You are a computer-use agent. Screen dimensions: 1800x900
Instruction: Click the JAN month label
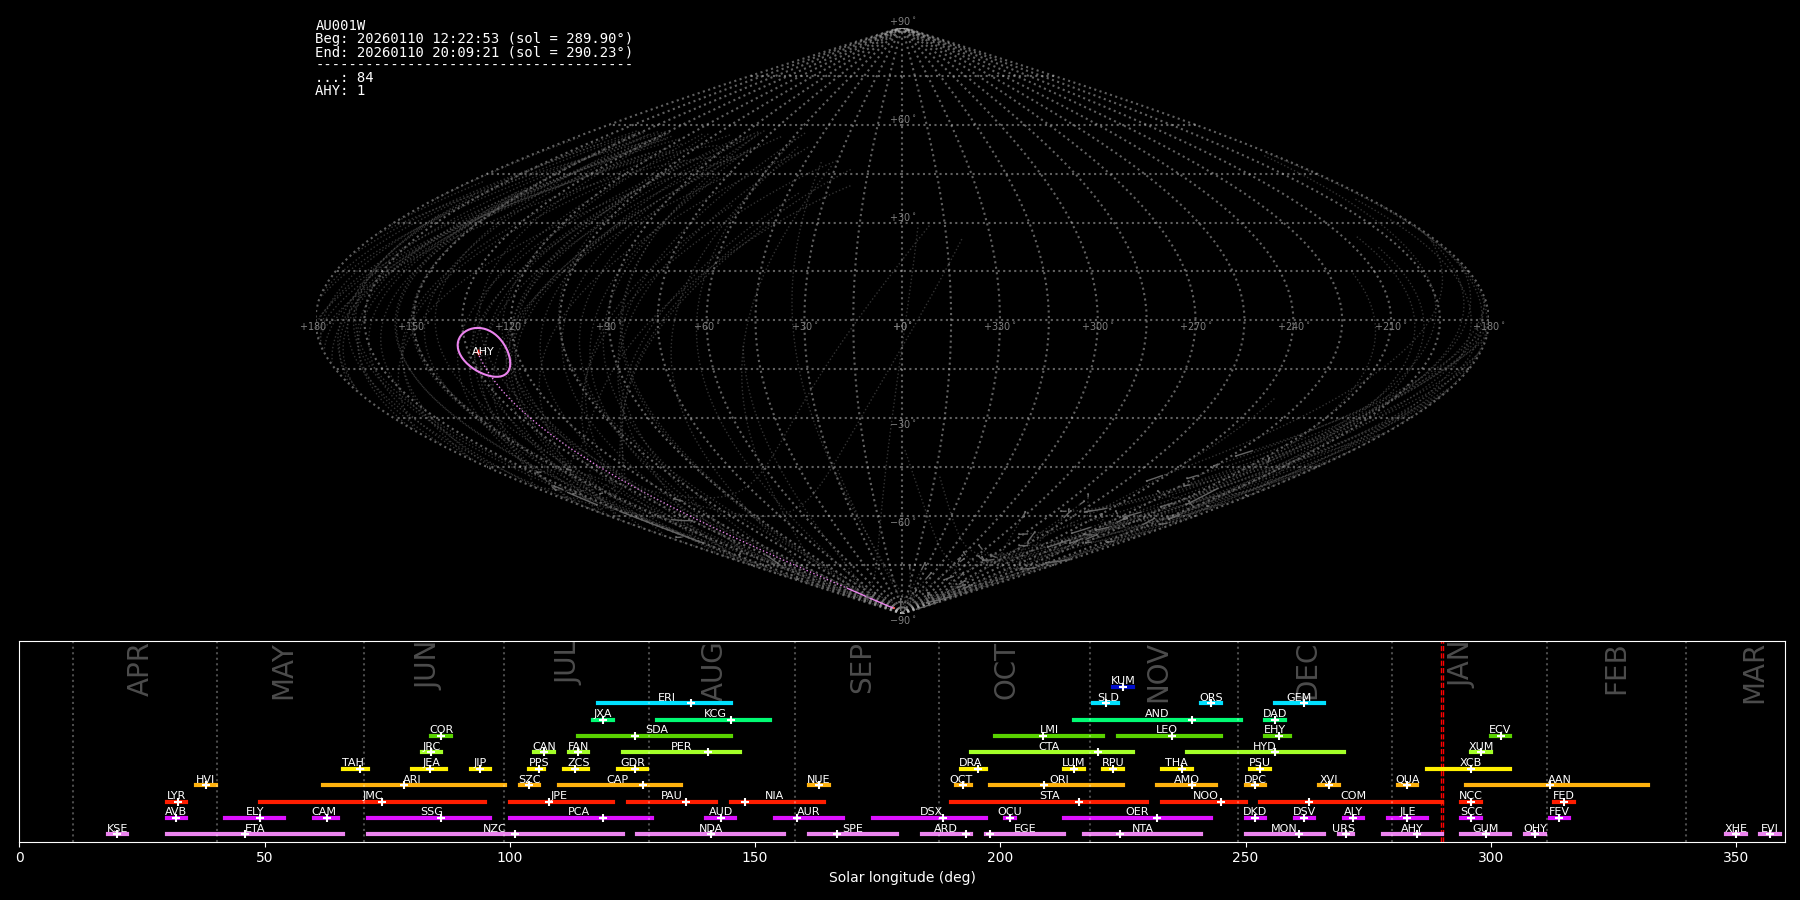point(1460,666)
